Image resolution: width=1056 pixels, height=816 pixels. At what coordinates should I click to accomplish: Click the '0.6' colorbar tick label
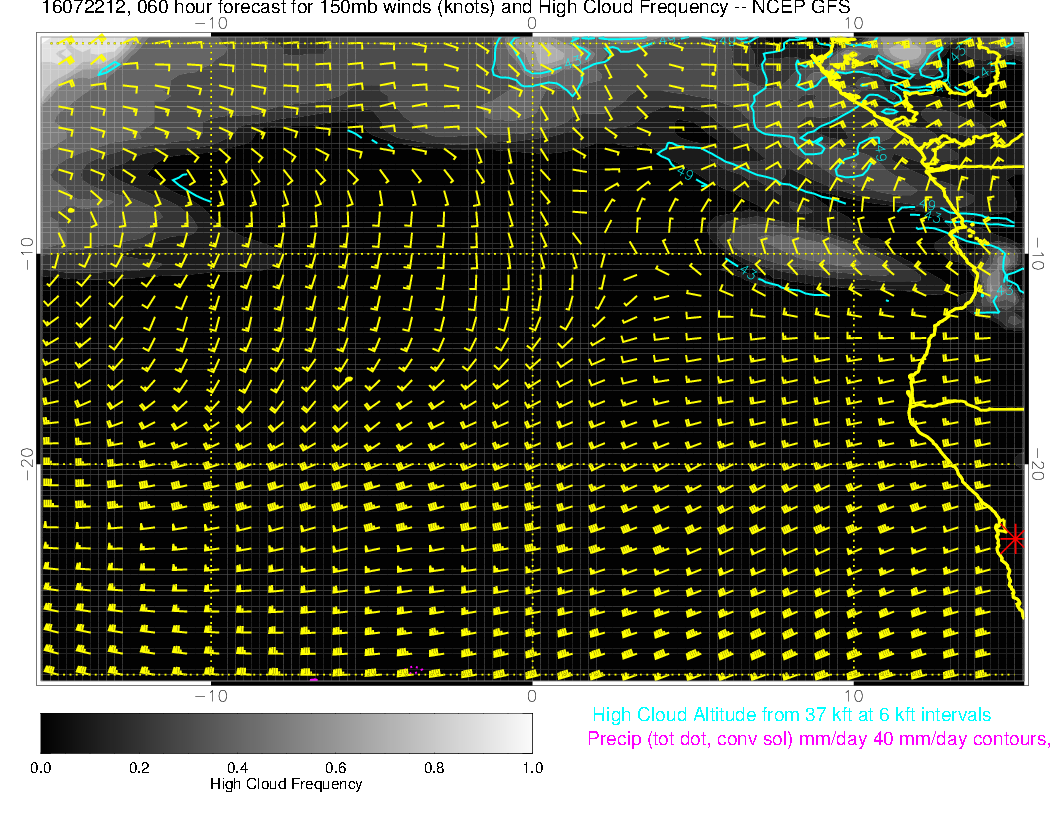pos(335,768)
